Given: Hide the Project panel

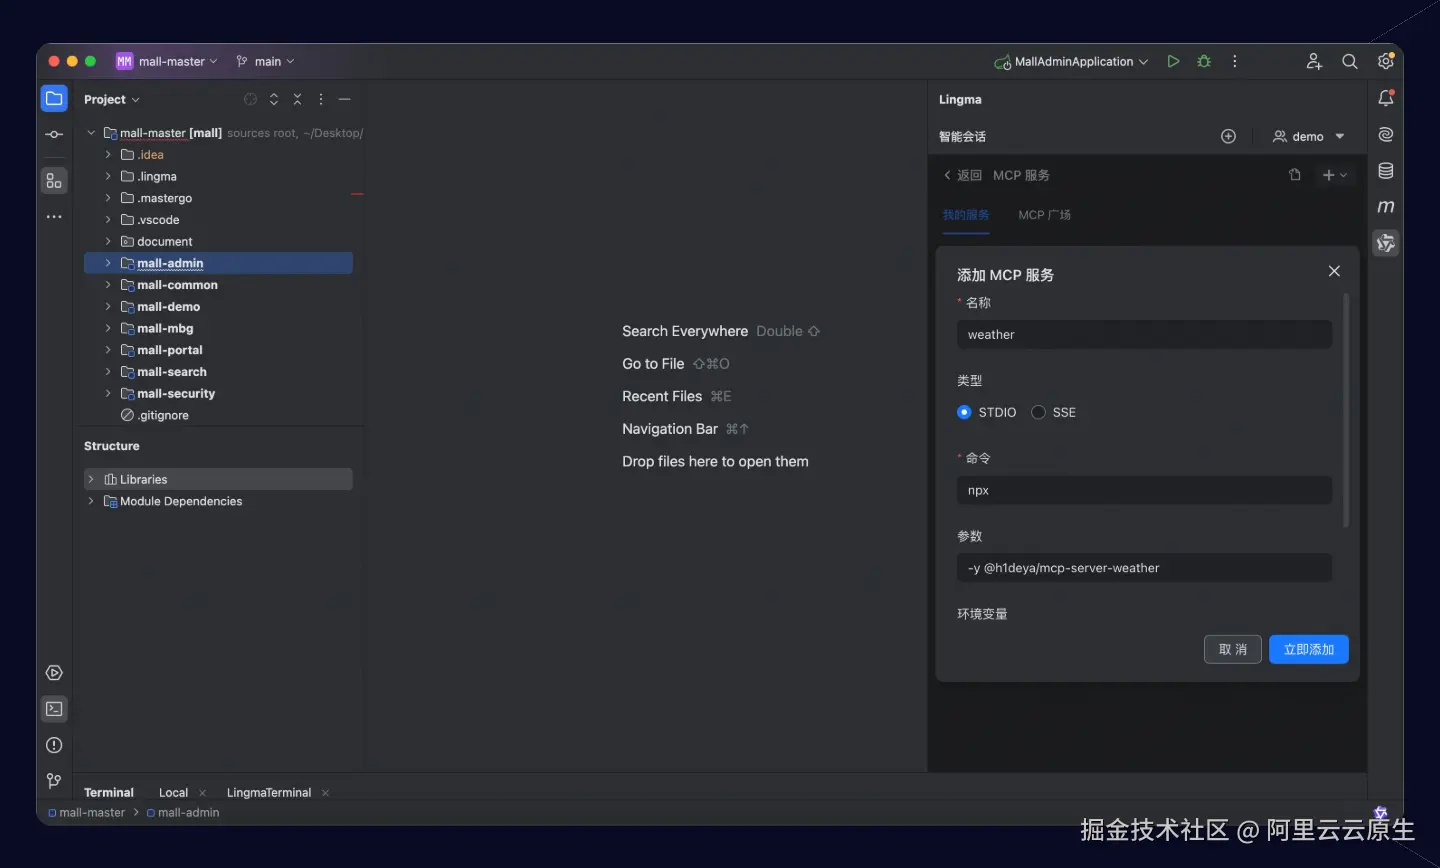Looking at the screenshot, I should [345, 99].
